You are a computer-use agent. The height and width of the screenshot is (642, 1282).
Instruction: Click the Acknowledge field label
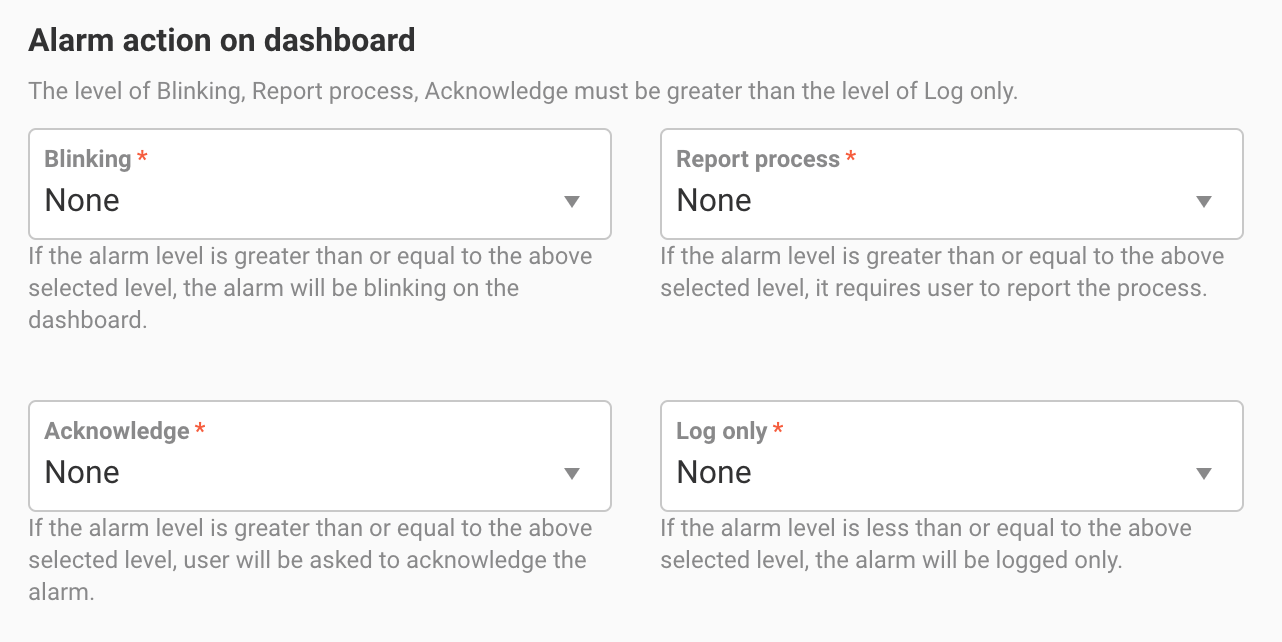click(117, 431)
